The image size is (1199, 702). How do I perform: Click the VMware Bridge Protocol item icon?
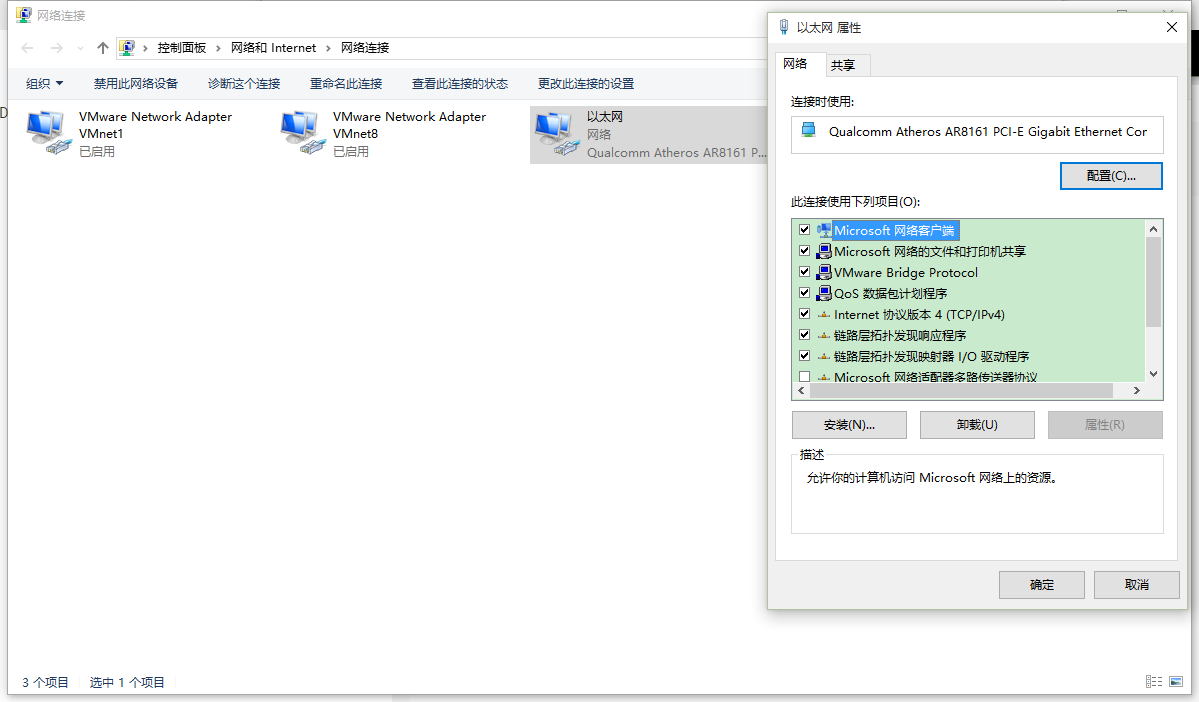[x=824, y=272]
